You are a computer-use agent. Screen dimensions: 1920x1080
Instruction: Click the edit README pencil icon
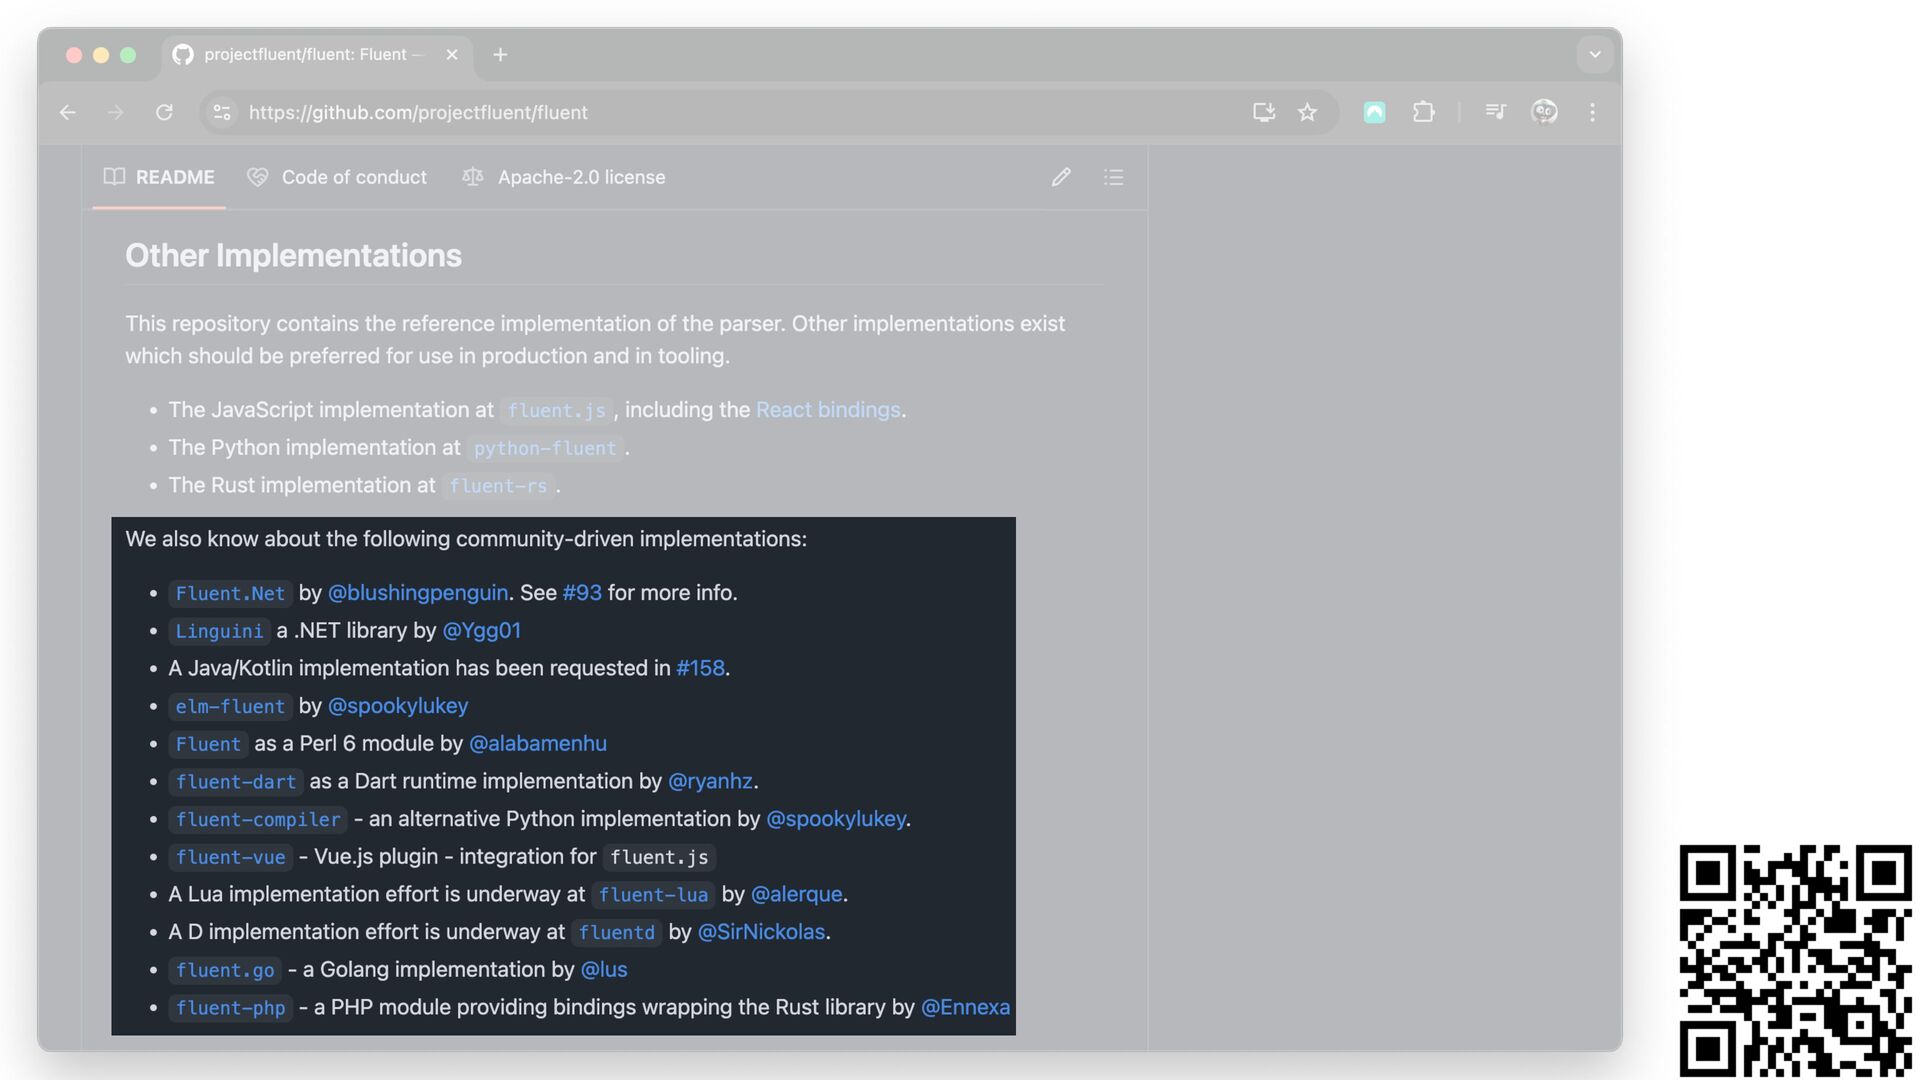(x=1061, y=177)
